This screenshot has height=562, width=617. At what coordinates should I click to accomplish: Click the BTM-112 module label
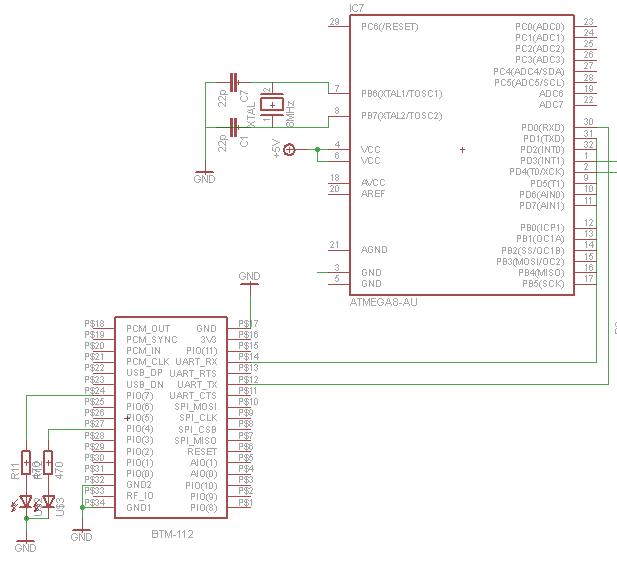[172, 534]
